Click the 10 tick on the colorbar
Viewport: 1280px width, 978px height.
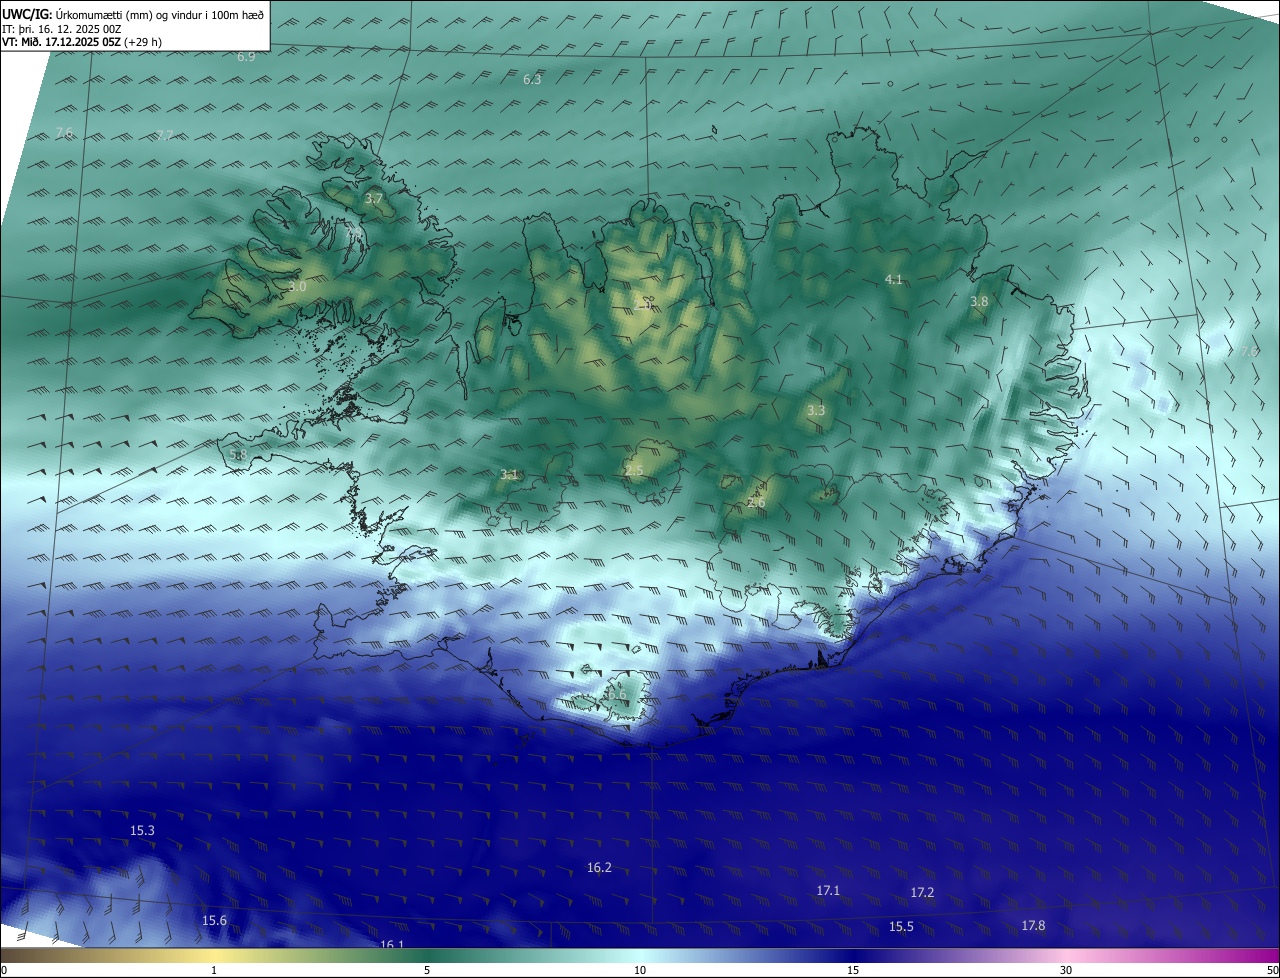click(640, 970)
